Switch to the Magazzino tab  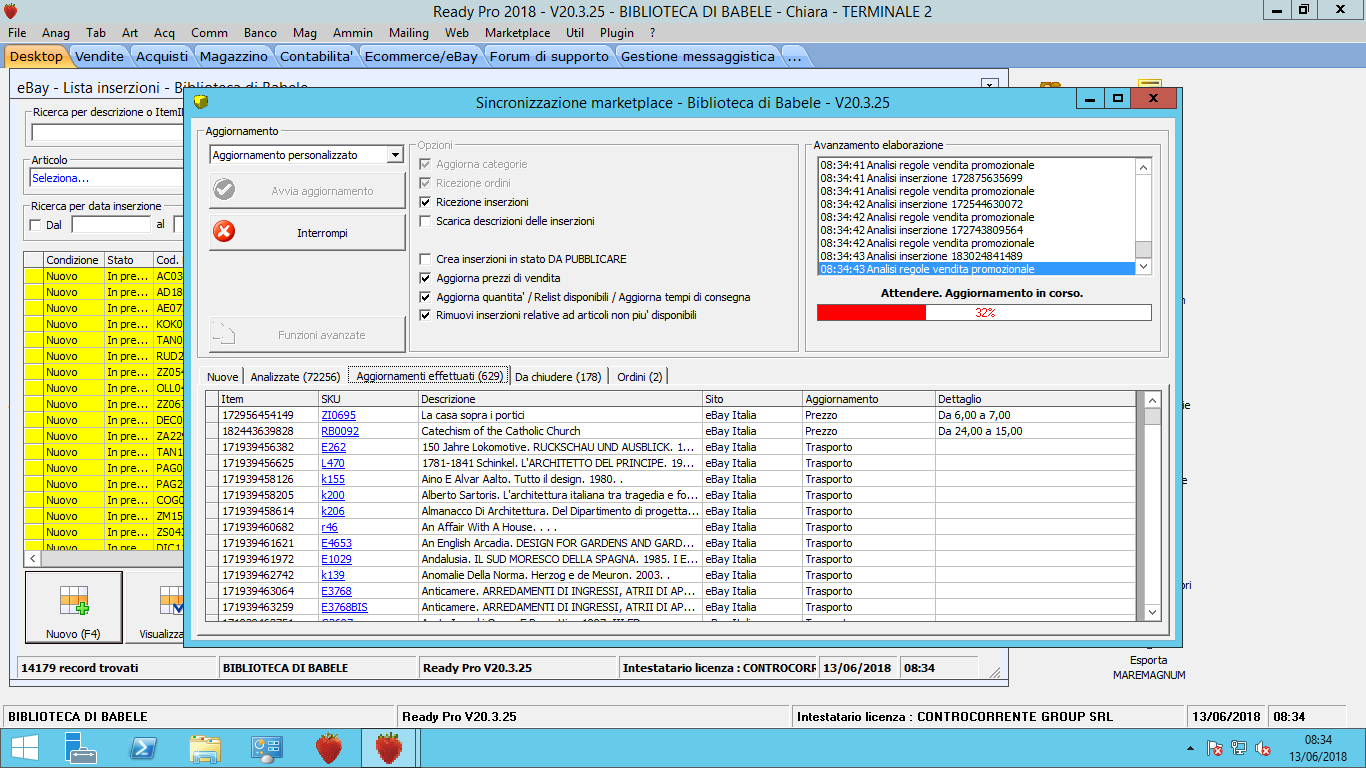[233, 57]
